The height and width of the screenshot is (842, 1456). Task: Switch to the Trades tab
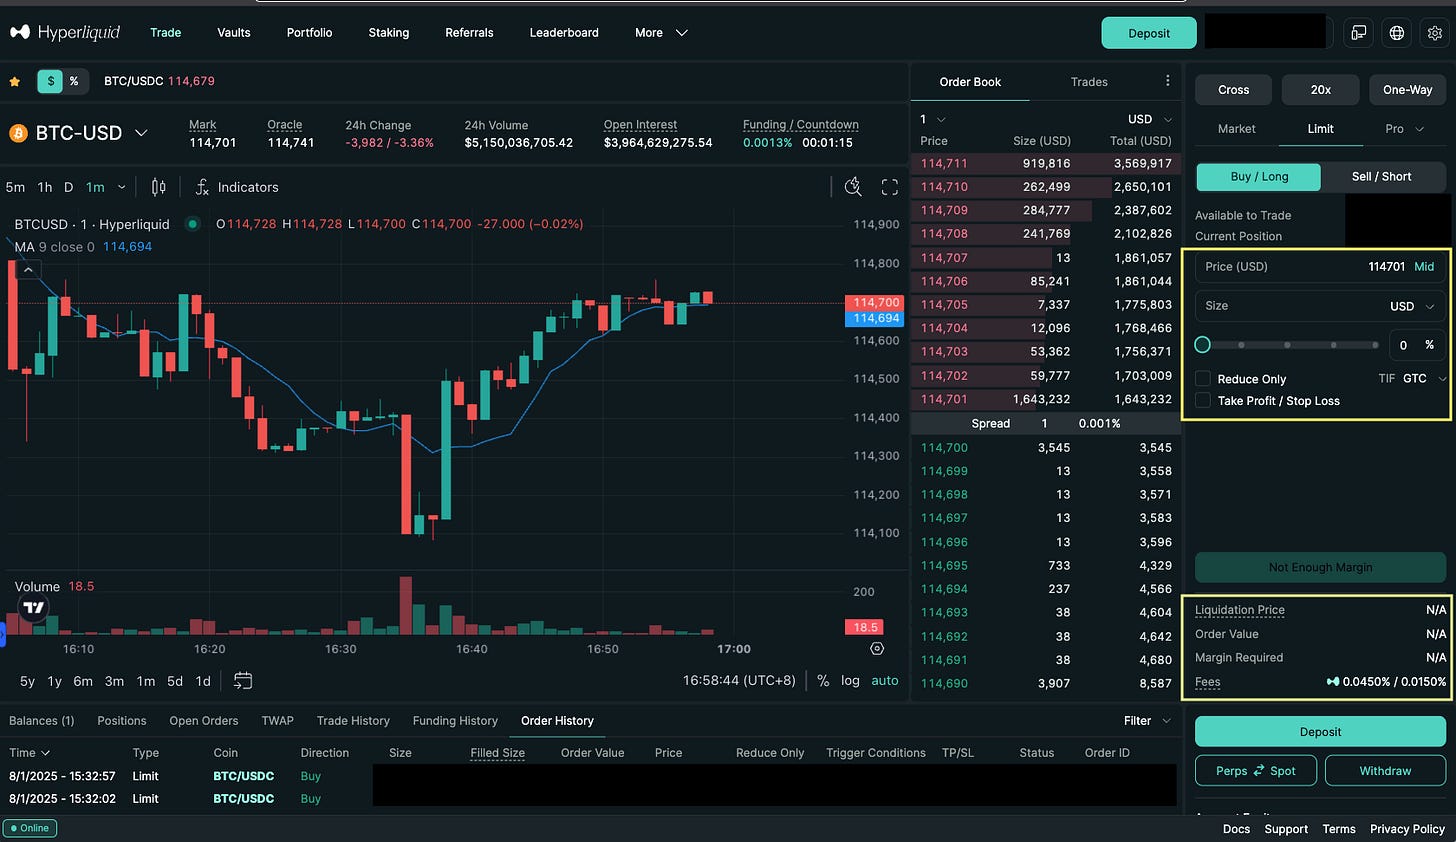pos(1089,82)
